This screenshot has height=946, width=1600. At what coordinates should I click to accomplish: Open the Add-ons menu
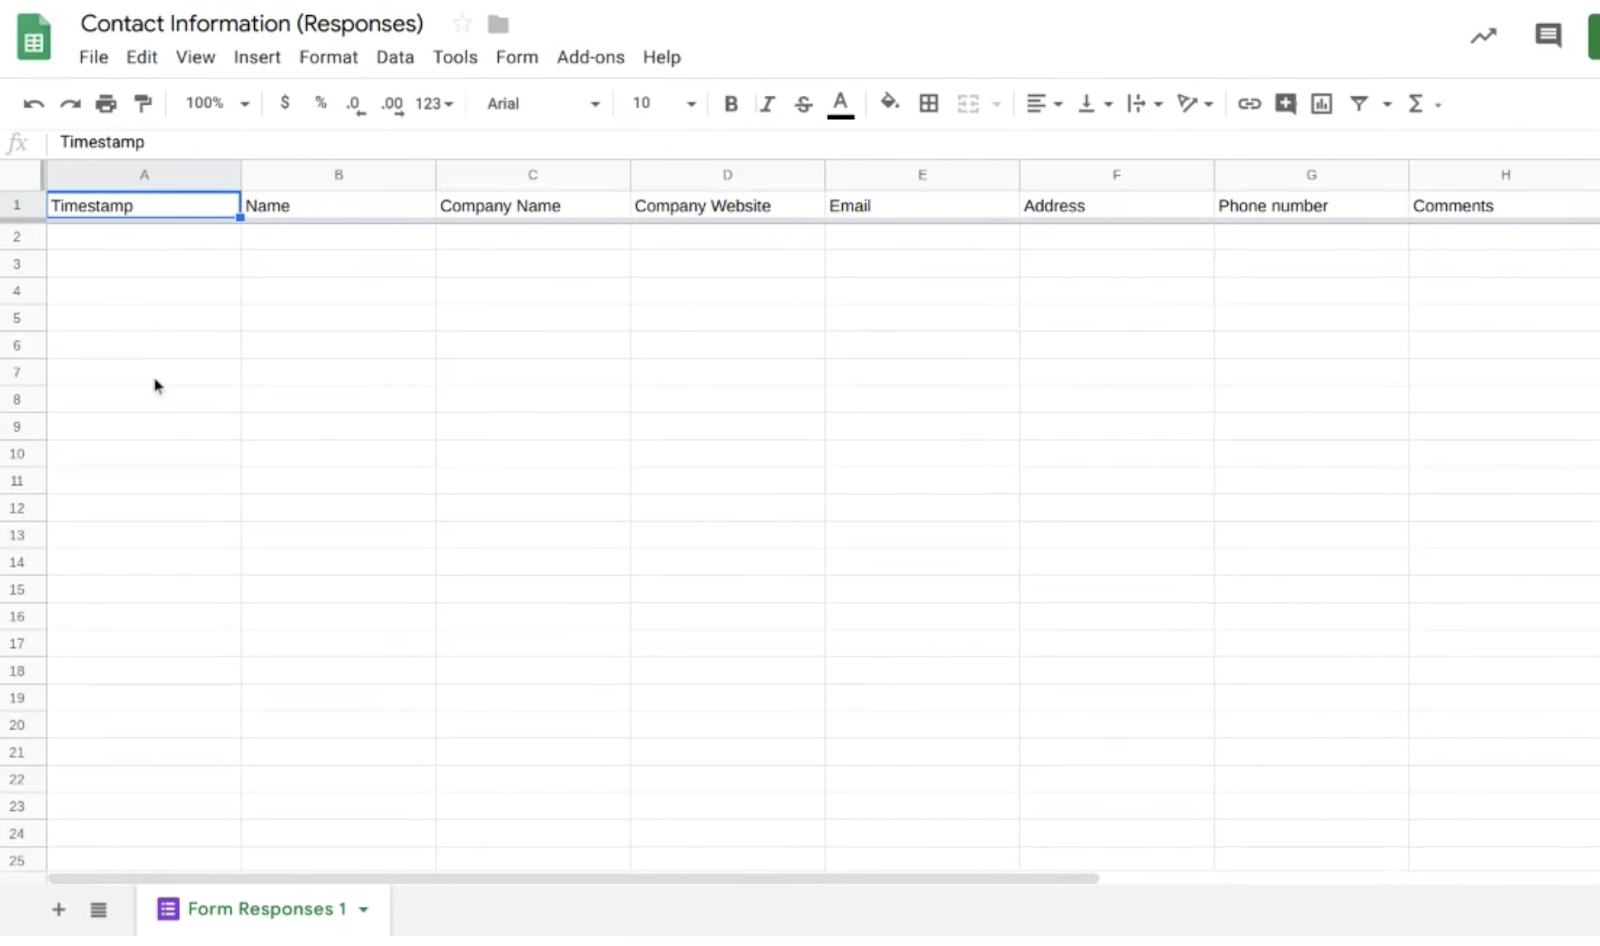(x=590, y=57)
